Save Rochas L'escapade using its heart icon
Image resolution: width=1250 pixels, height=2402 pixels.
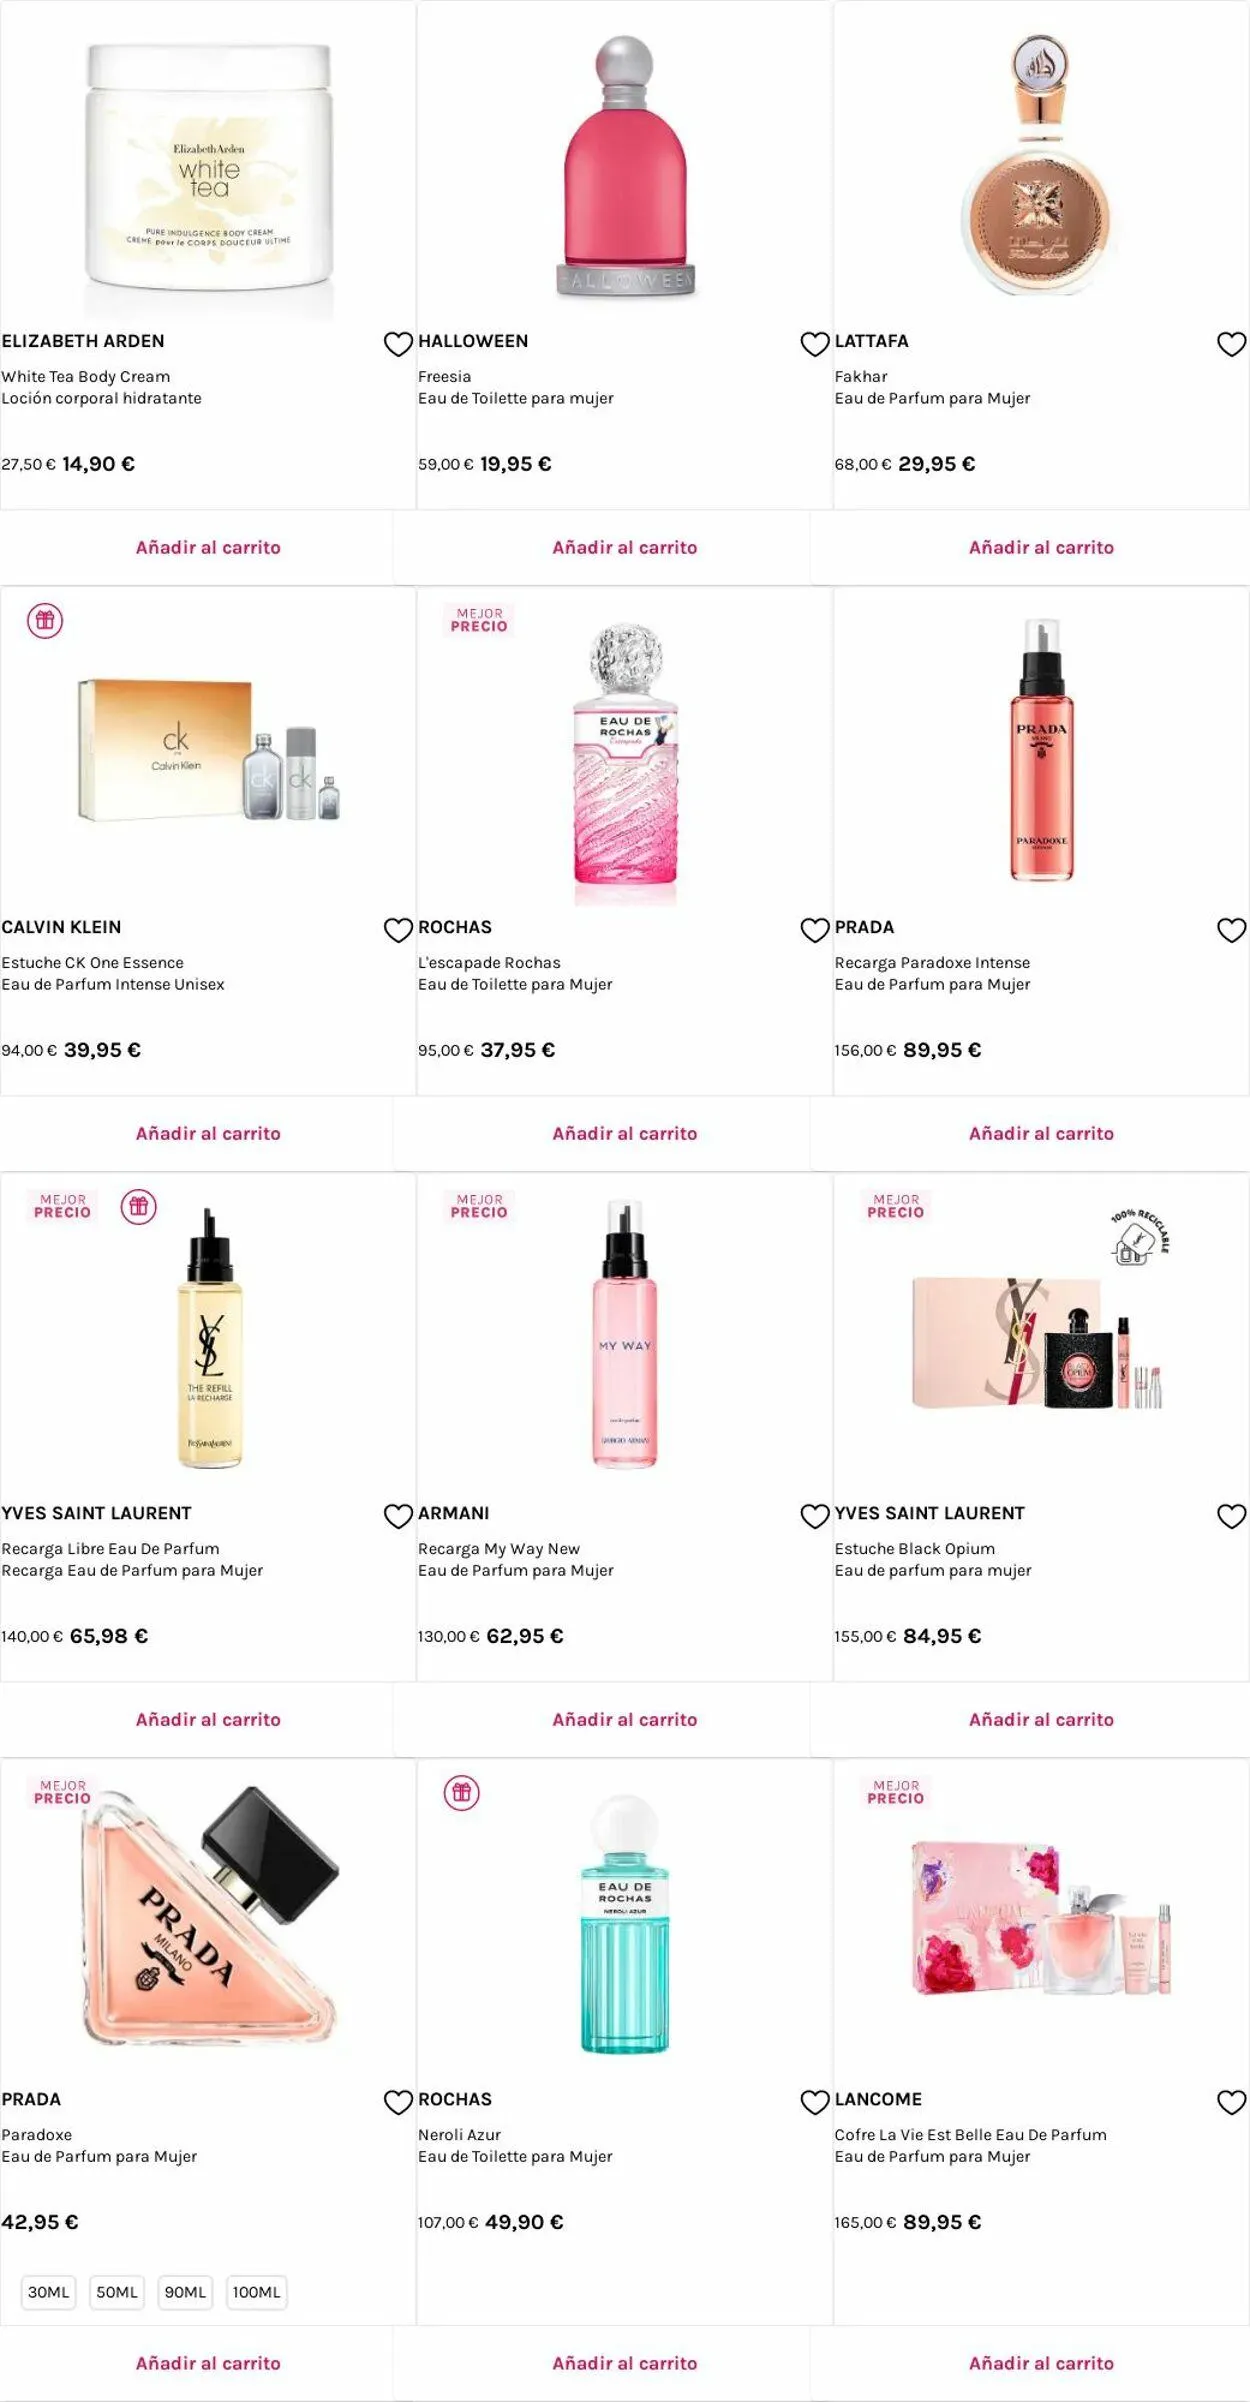[815, 930]
